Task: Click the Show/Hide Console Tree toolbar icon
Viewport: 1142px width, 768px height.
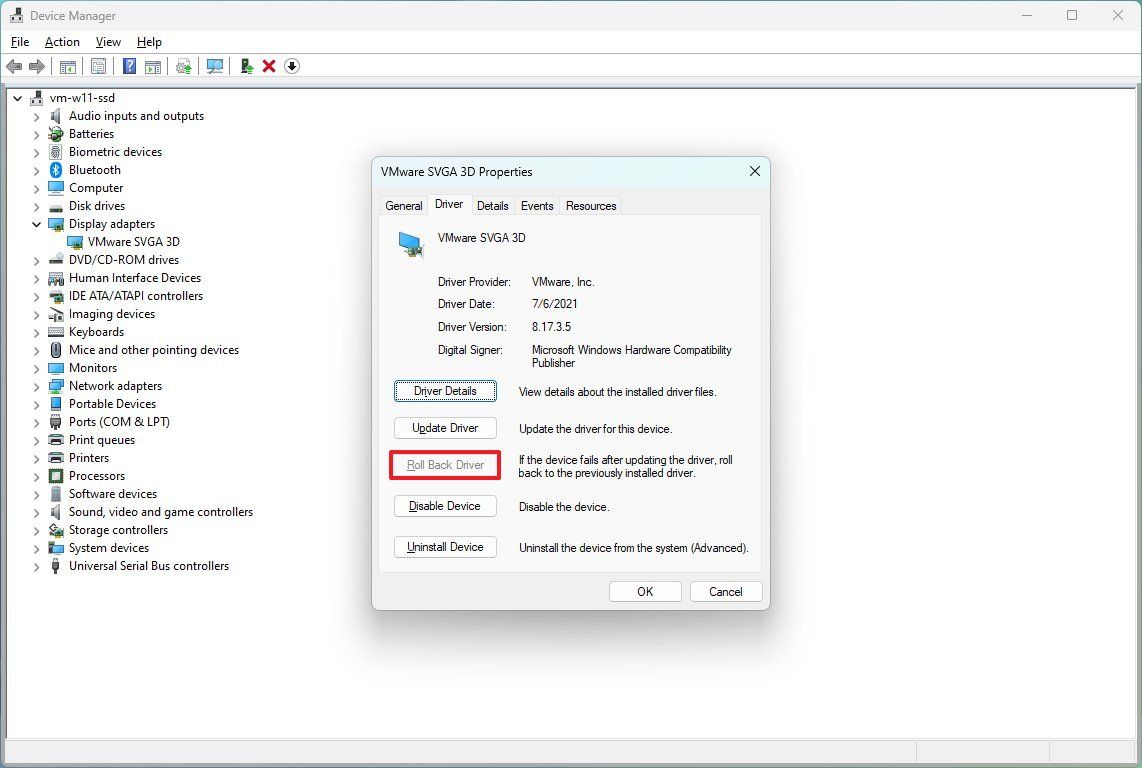Action: pyautogui.click(x=67, y=66)
